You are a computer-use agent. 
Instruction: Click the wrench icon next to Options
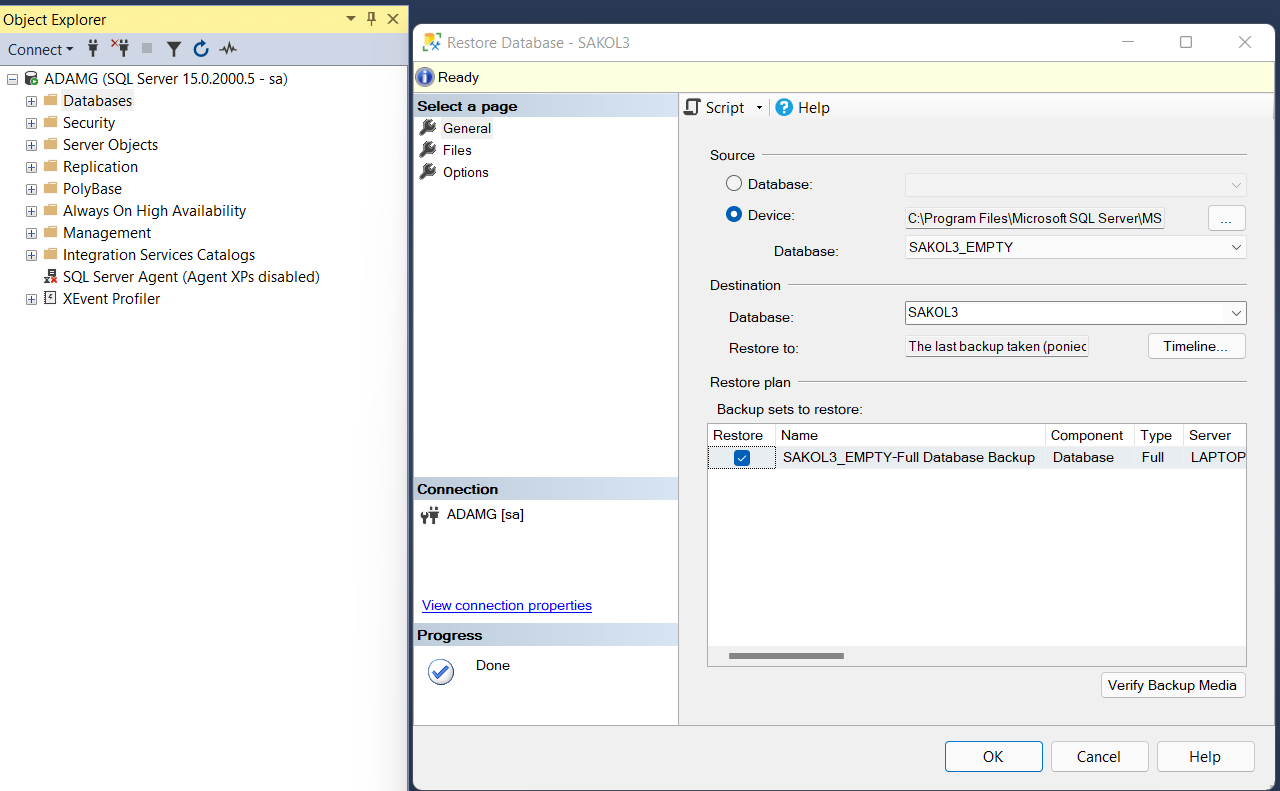(428, 172)
